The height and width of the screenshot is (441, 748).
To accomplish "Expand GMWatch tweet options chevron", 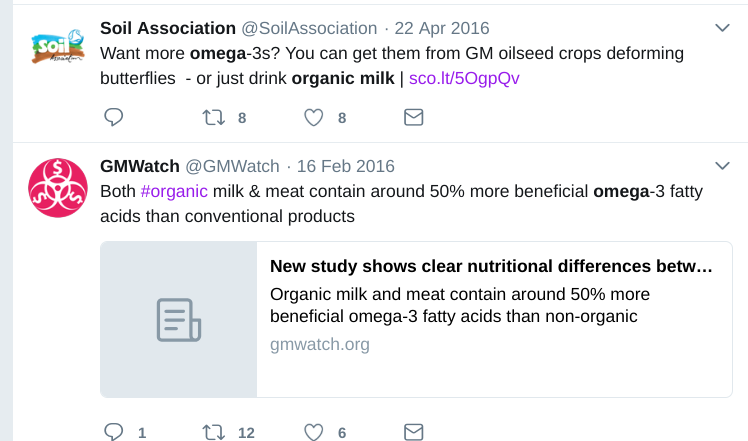I will click(x=723, y=165).
